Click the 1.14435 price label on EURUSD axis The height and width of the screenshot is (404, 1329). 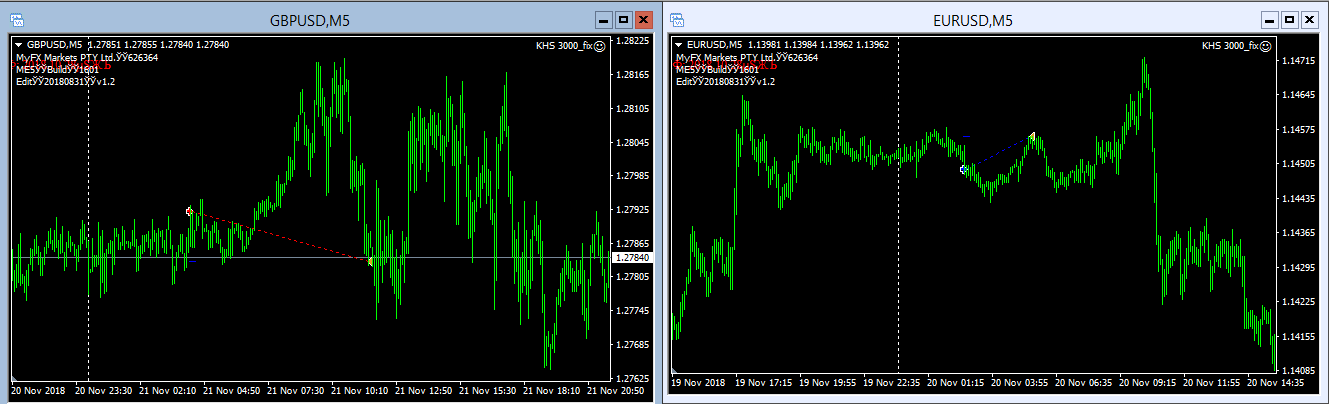[x=1299, y=199]
